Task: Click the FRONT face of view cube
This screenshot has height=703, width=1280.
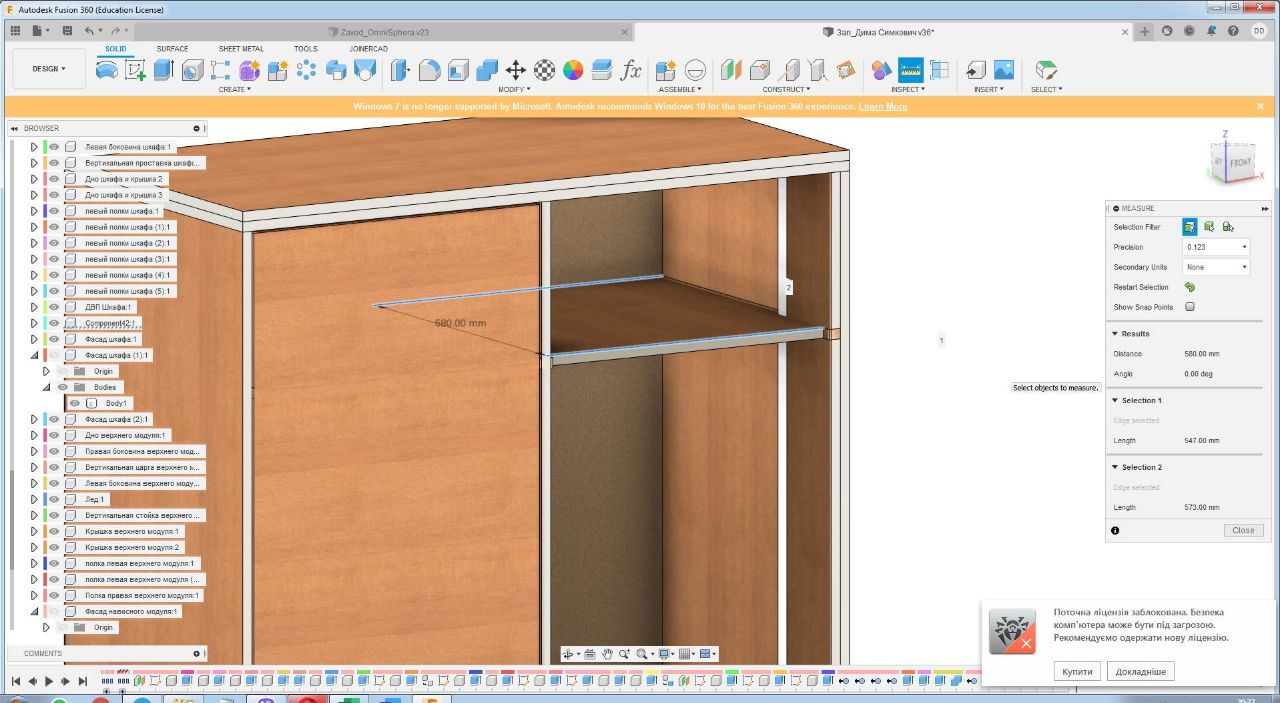Action: 1239,161
